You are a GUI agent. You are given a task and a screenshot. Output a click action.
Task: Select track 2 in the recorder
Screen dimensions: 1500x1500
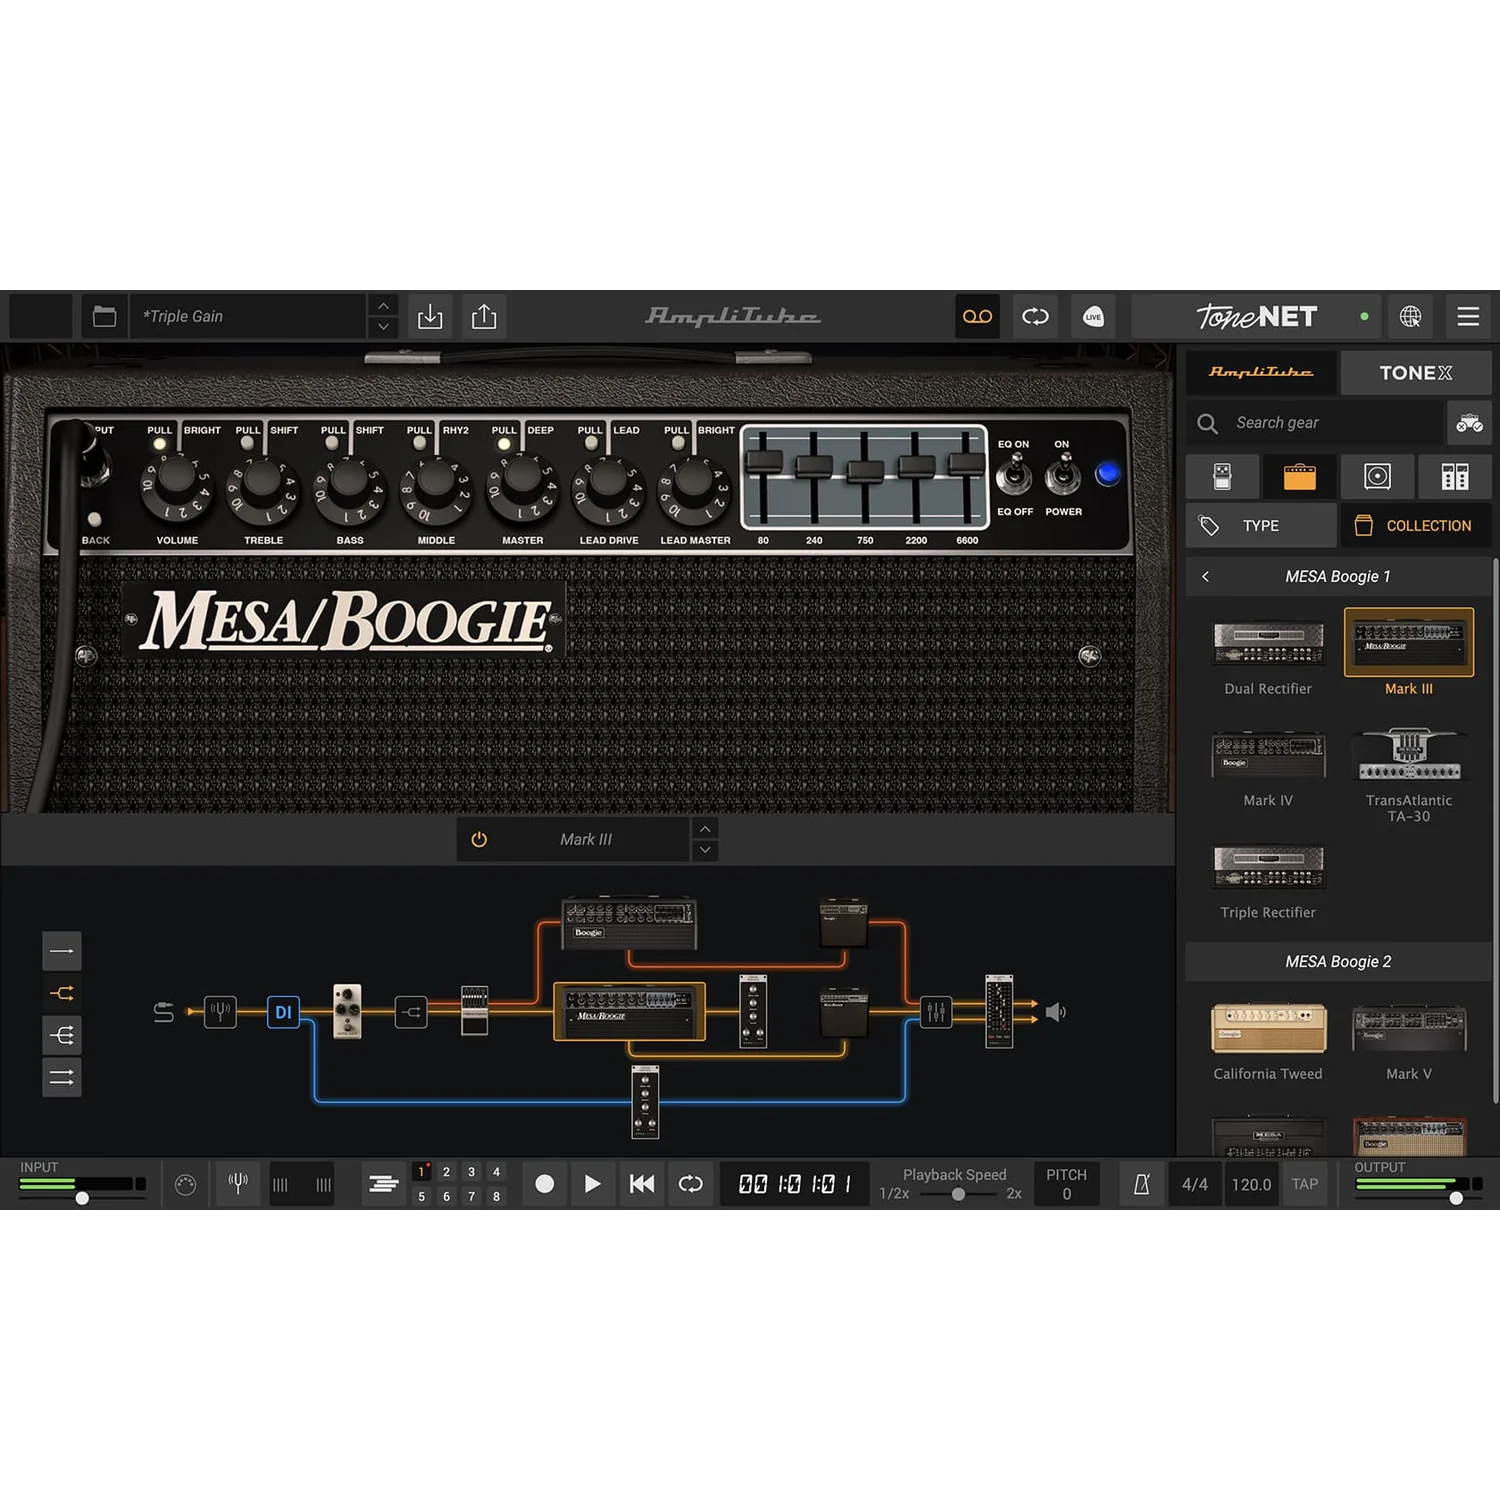pos(446,1172)
